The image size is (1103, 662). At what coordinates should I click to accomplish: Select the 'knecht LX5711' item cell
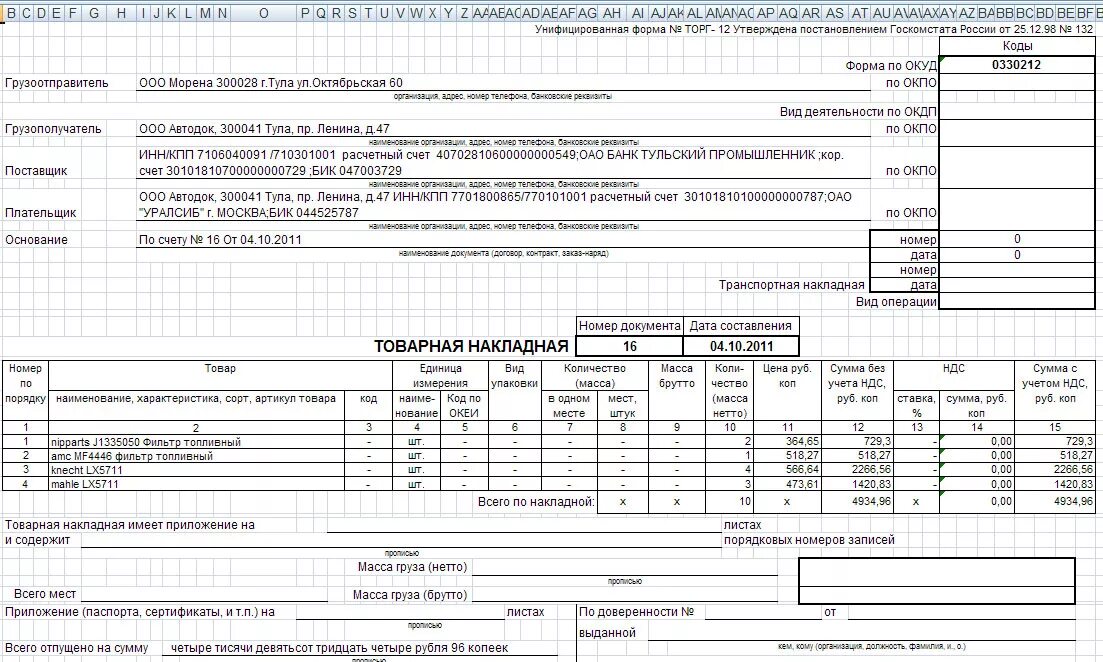(196, 470)
